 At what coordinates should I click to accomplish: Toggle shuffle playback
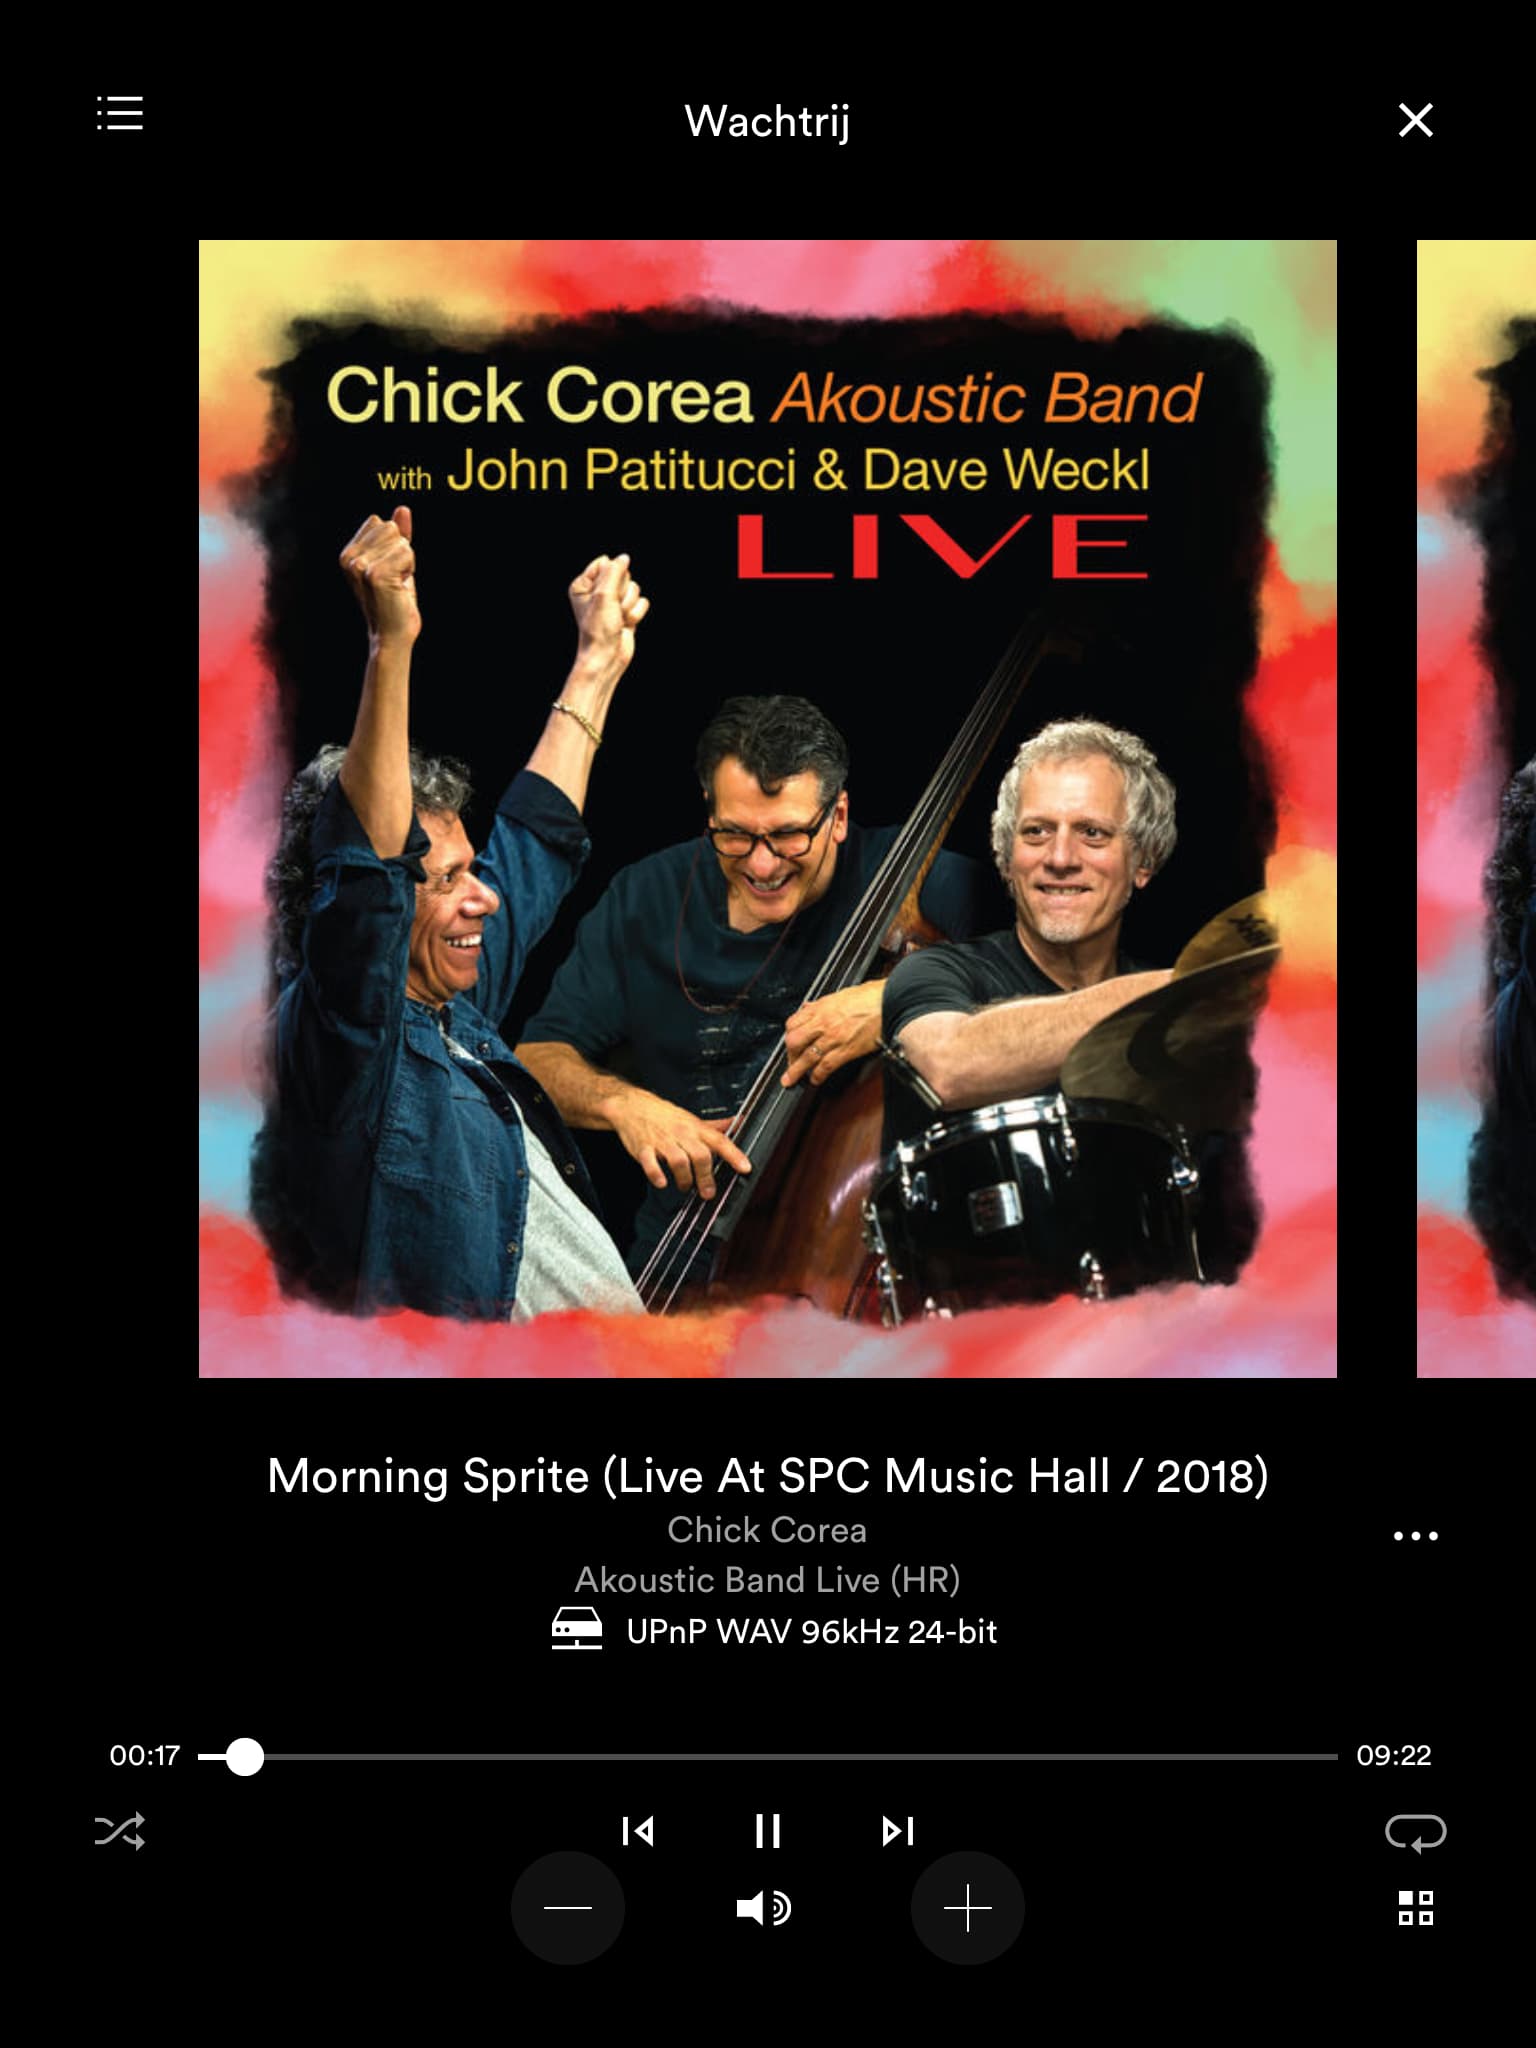(x=120, y=1831)
